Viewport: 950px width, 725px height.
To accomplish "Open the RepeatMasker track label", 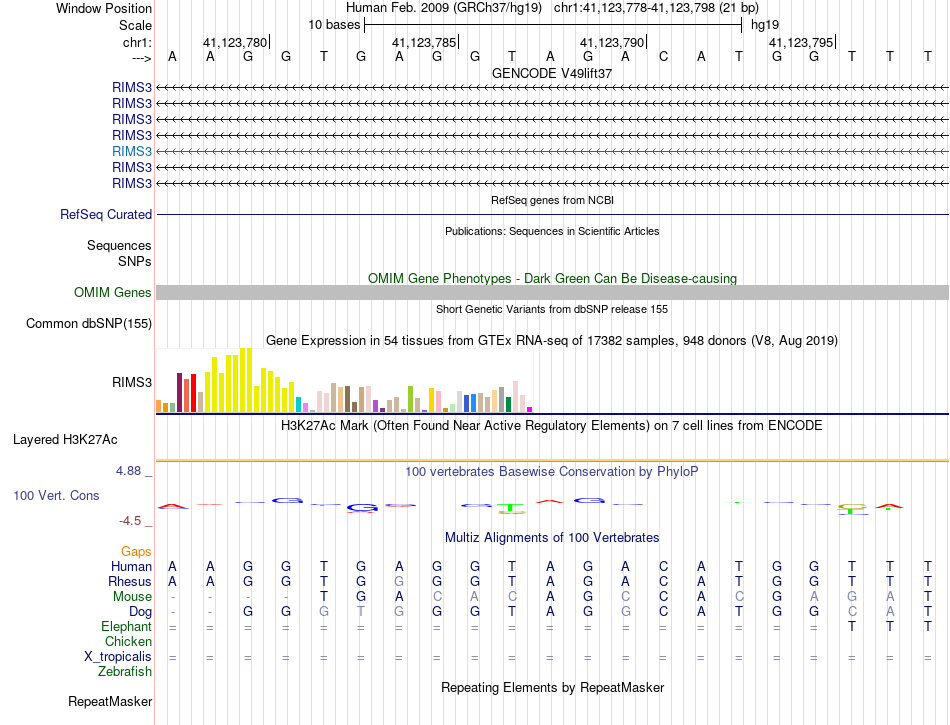I will (110, 702).
